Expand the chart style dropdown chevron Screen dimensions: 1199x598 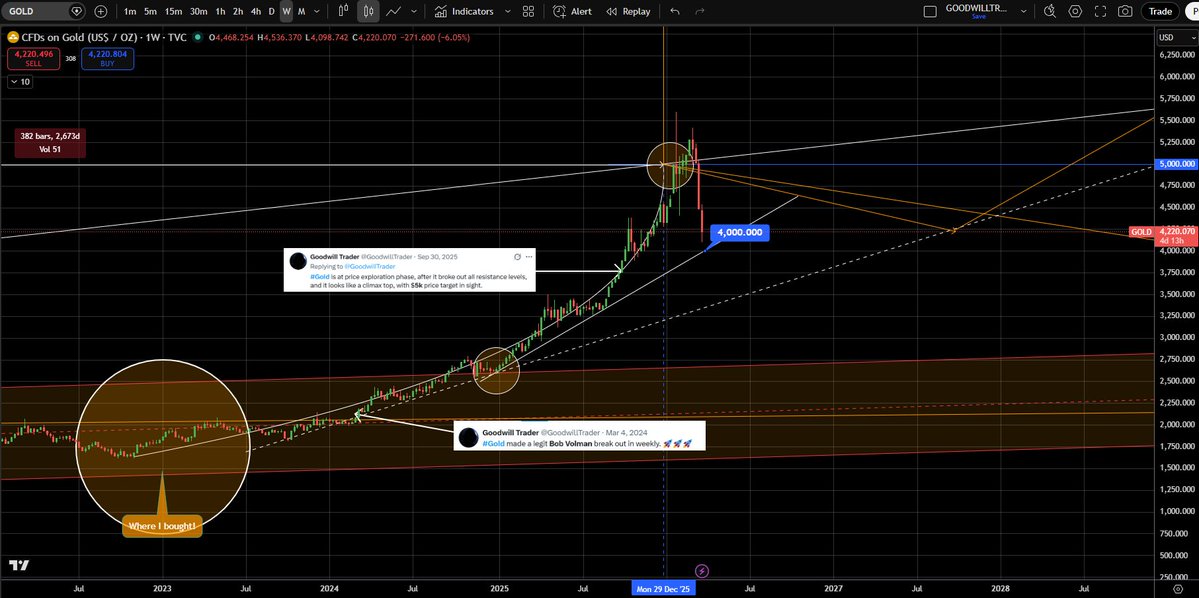pos(414,11)
